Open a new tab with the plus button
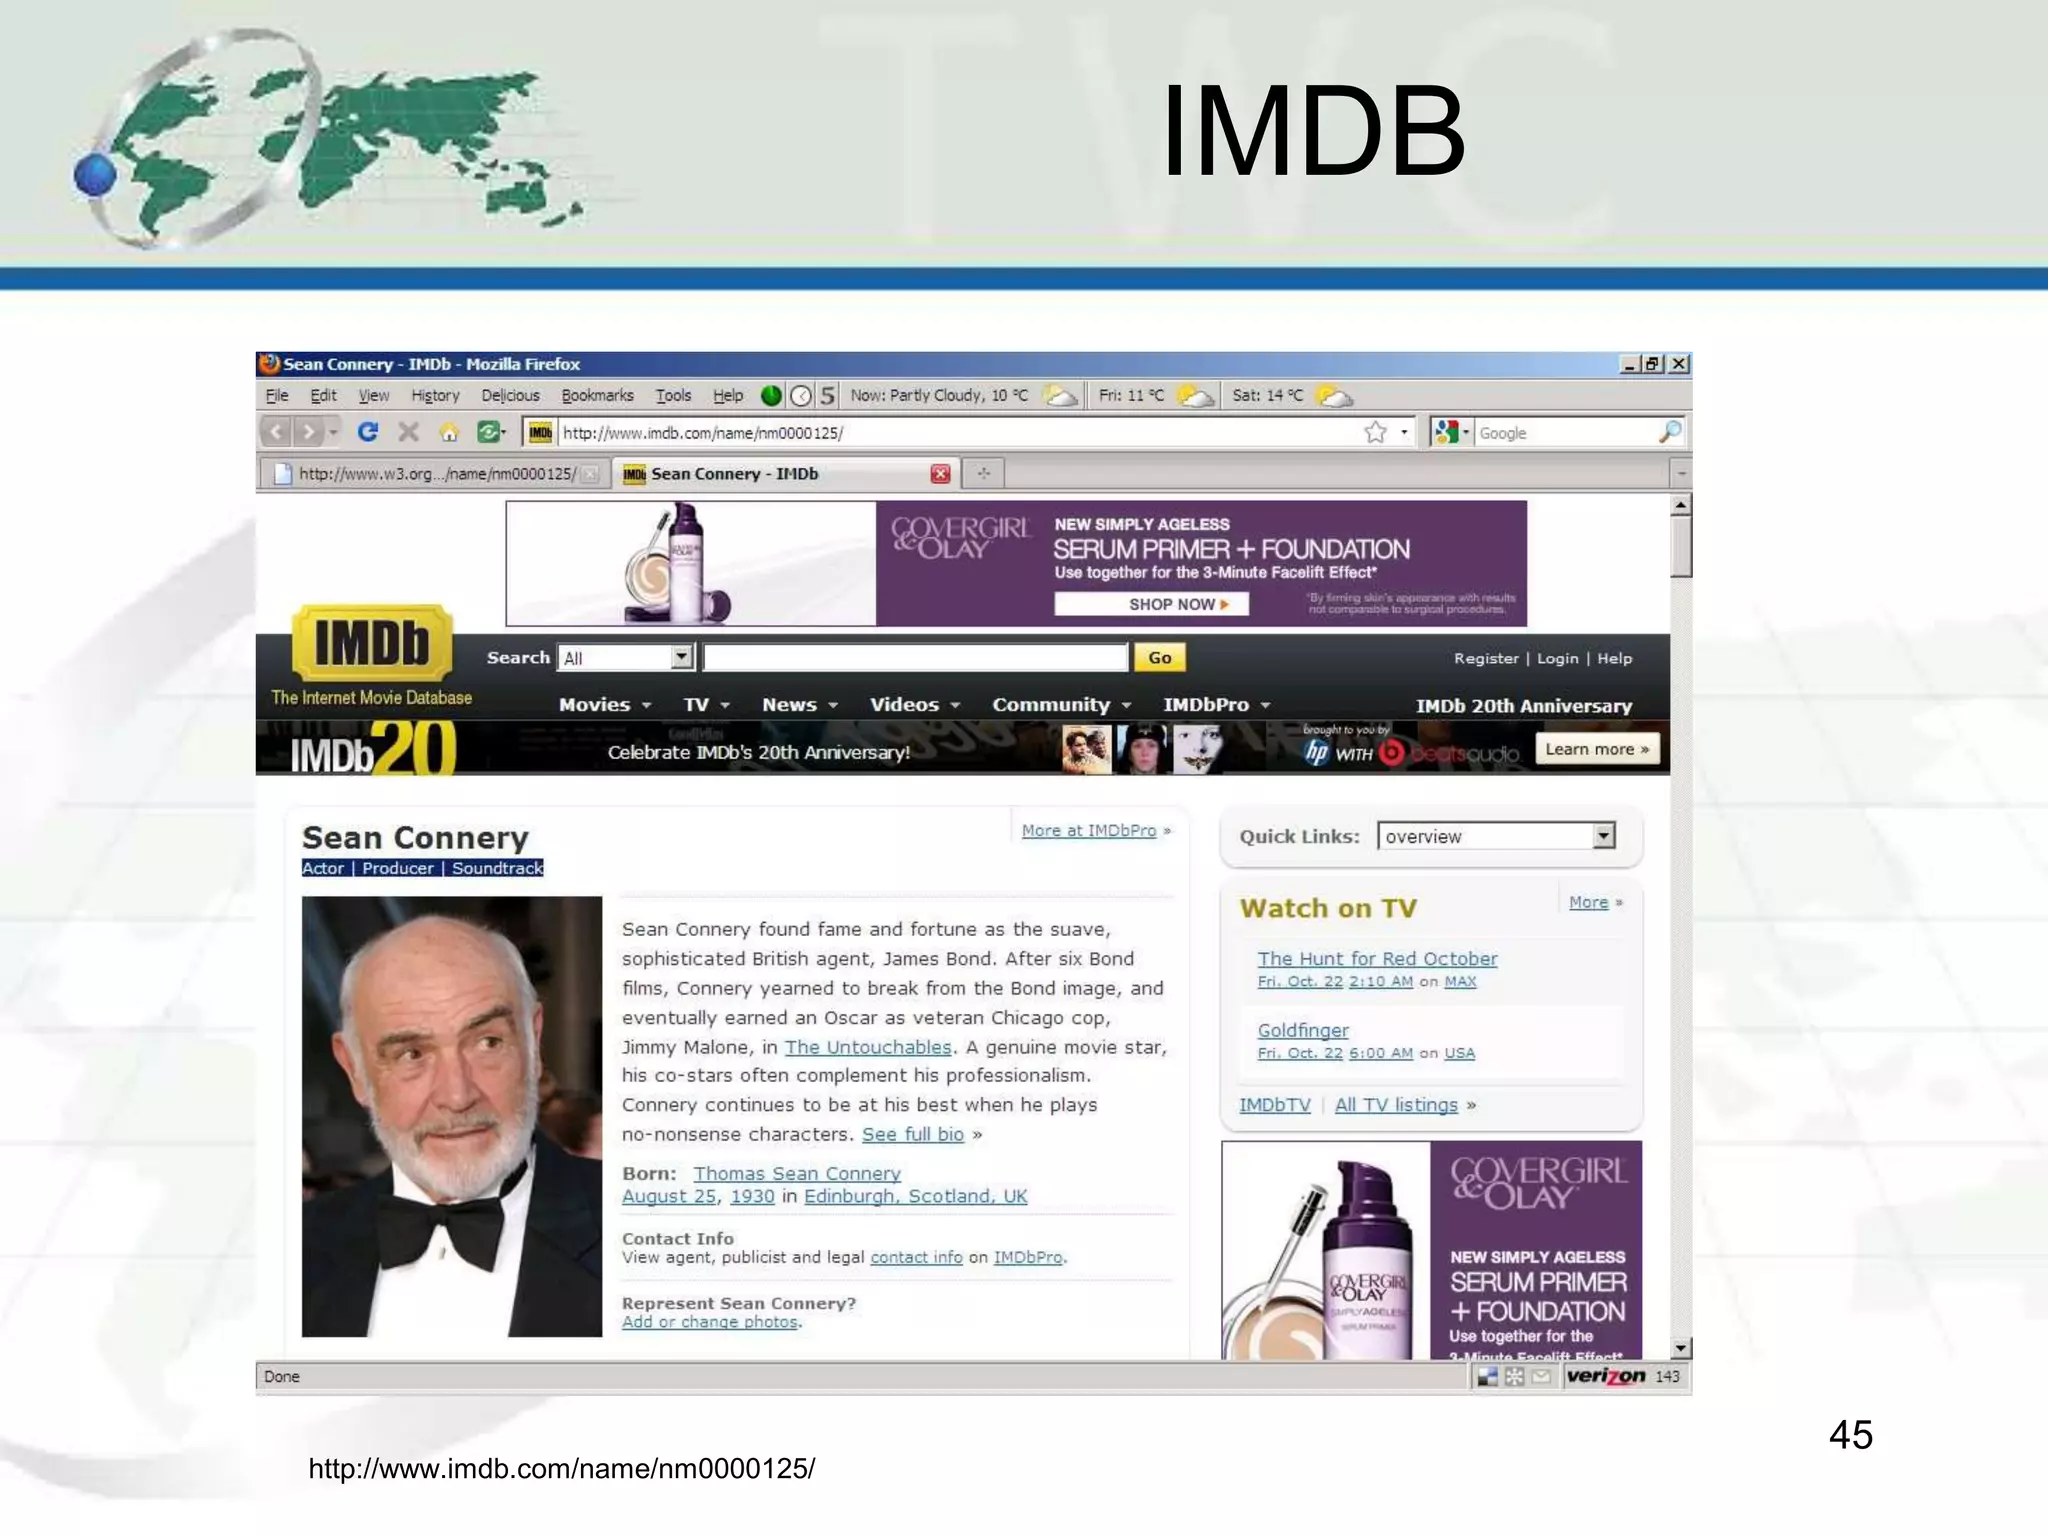Screen dimensions: 2048x1536 click(x=984, y=474)
